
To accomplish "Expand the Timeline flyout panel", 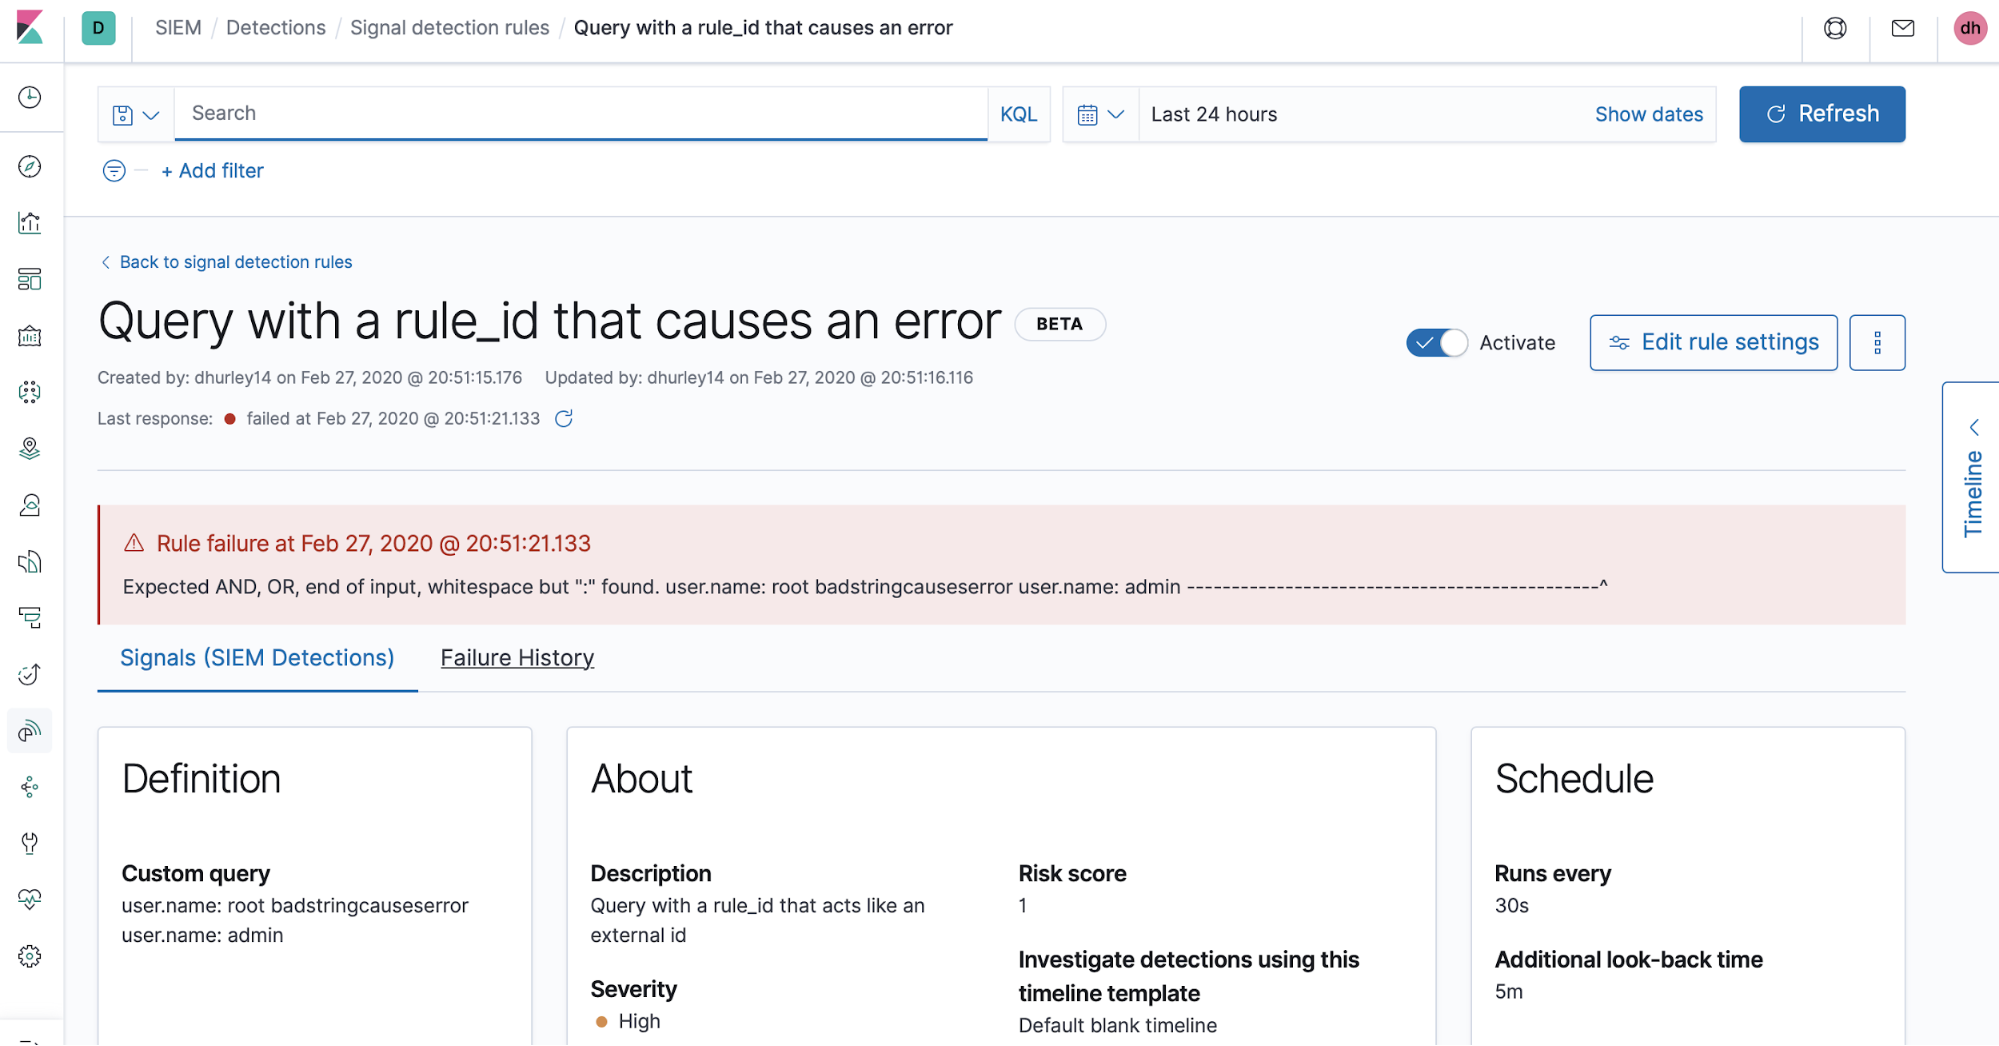I will pos(1972,477).
